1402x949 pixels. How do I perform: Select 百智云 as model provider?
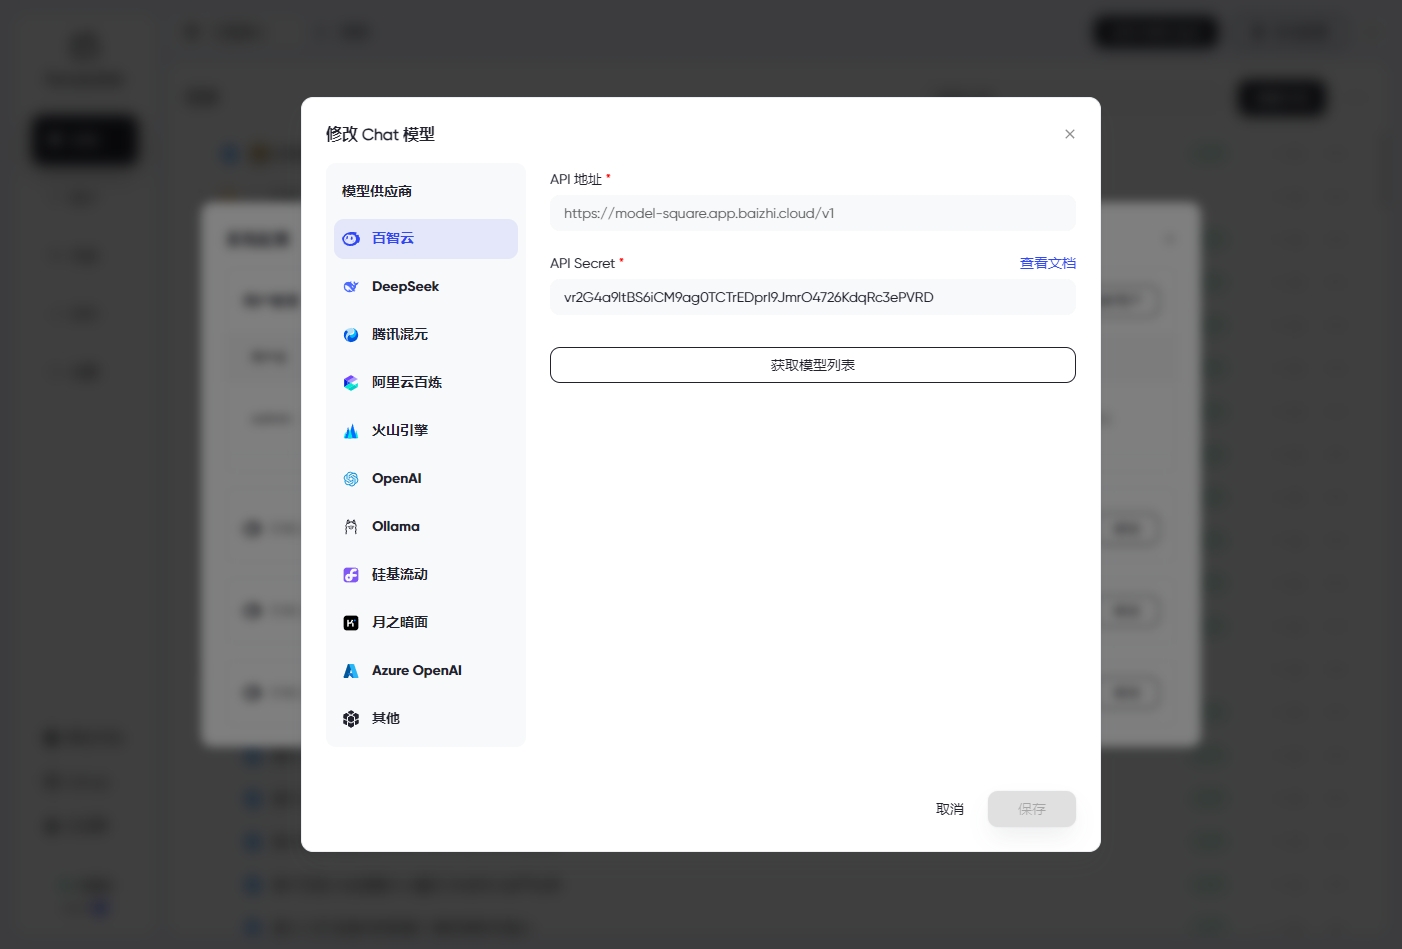pos(426,239)
